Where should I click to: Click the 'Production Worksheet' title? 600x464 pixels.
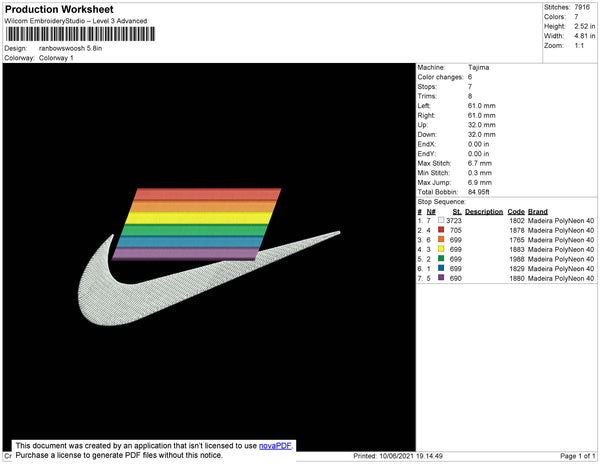pos(59,10)
